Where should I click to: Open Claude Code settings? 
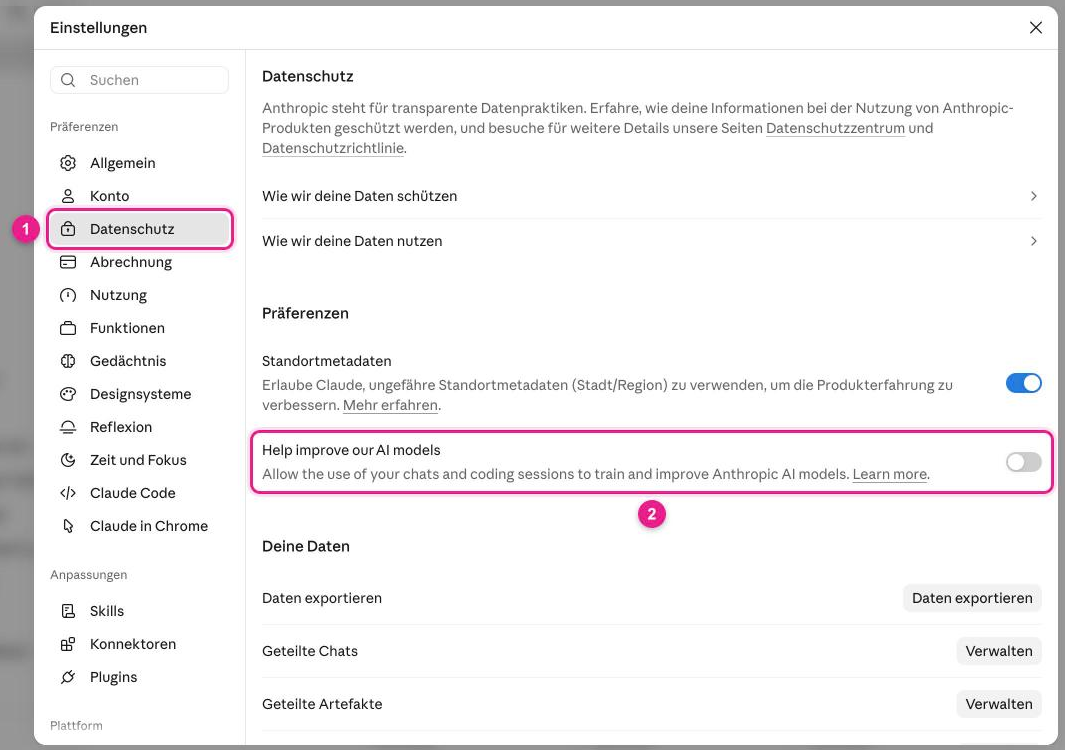coord(140,493)
